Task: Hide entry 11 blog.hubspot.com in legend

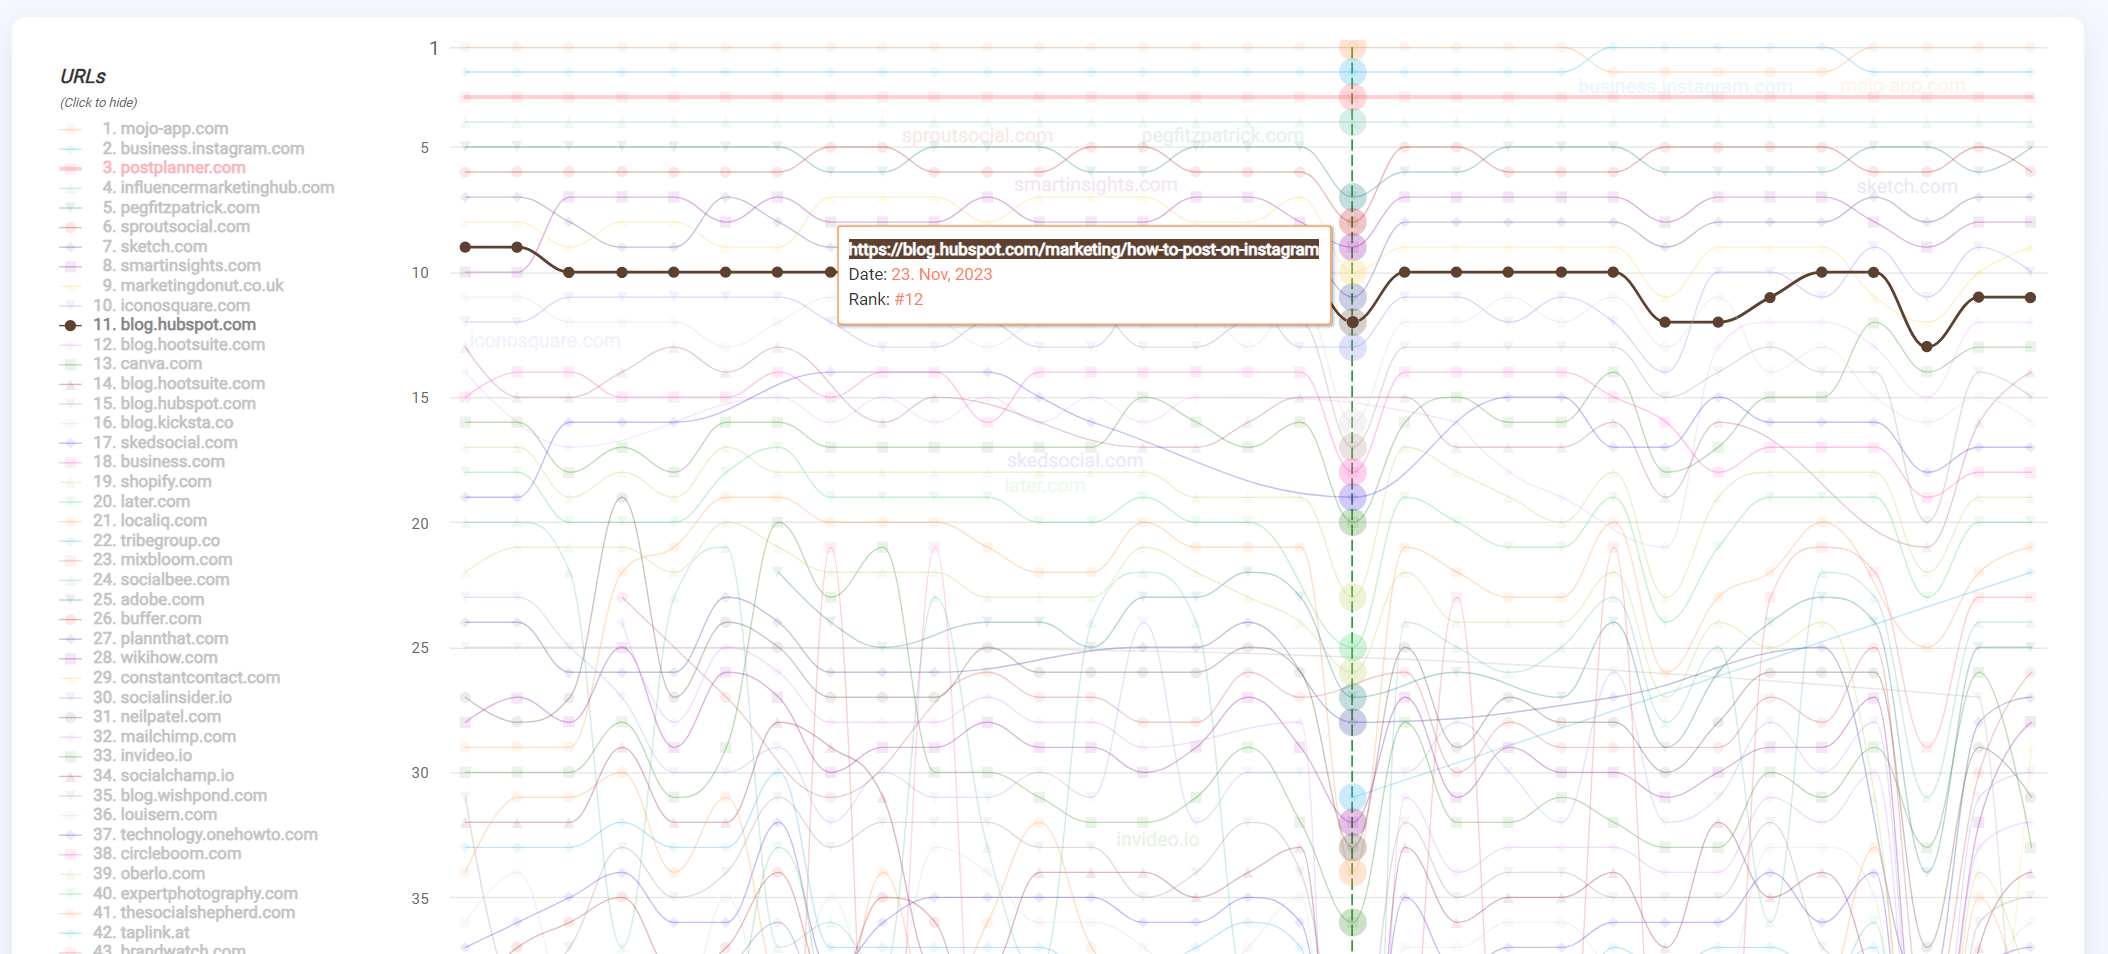Action: click(x=157, y=324)
